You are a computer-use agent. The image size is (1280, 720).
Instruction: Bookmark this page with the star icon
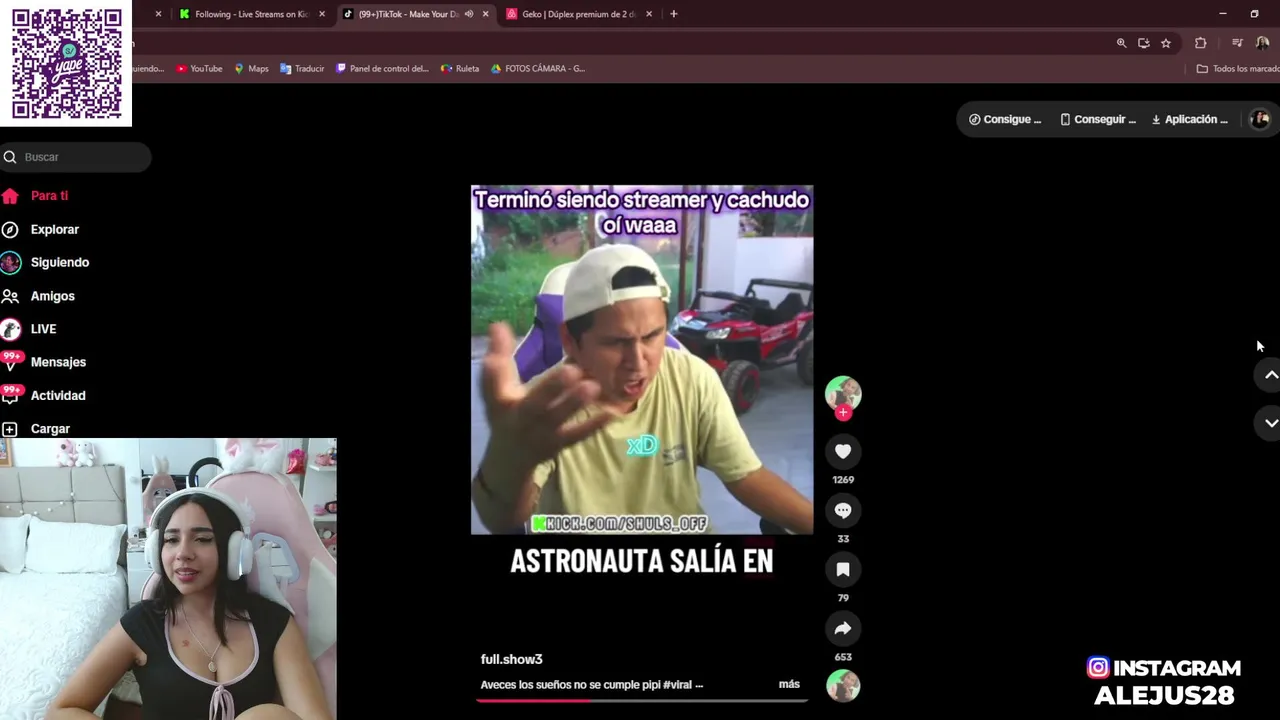click(1165, 43)
